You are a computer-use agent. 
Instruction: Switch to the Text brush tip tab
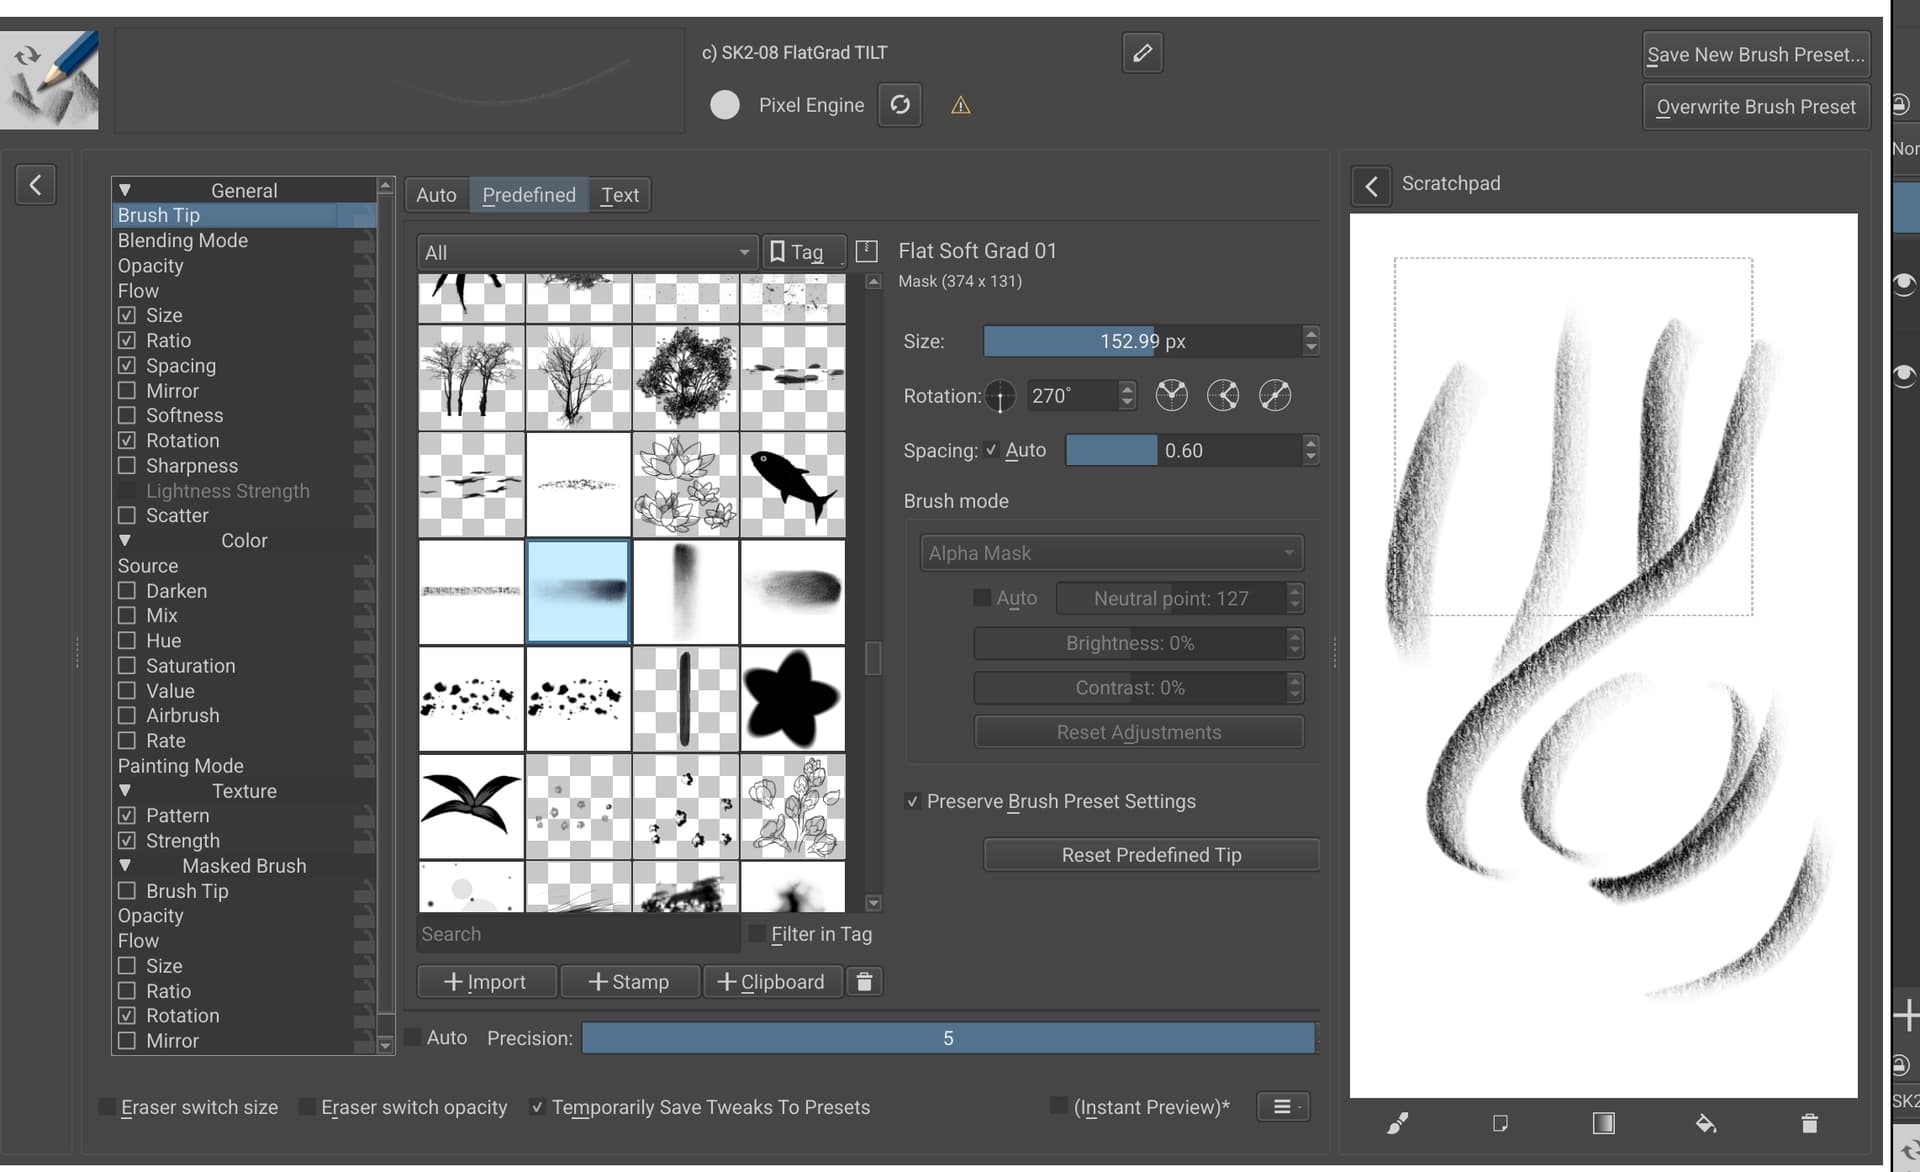619,195
